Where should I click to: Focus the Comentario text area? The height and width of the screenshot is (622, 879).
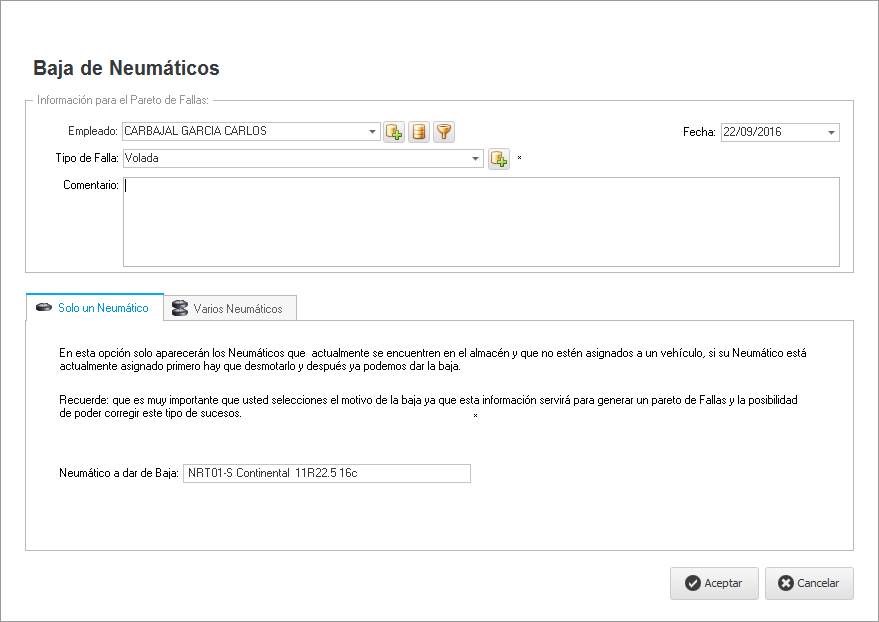tap(480, 222)
